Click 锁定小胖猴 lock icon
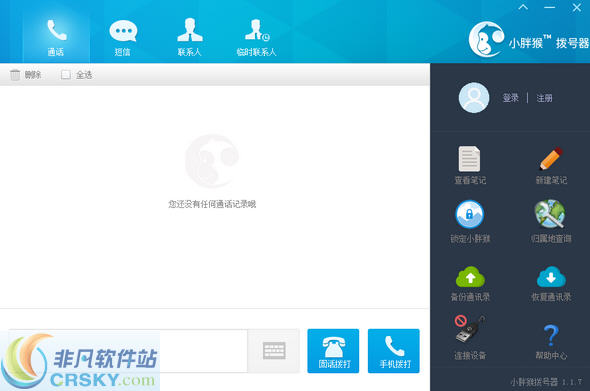 (470, 215)
